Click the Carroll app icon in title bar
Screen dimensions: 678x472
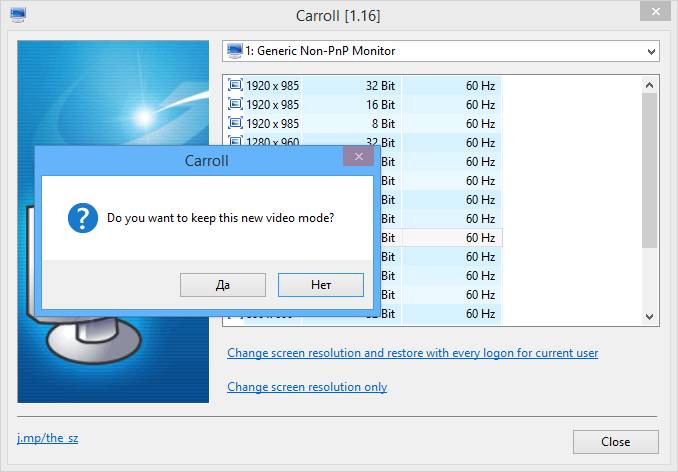(18, 15)
